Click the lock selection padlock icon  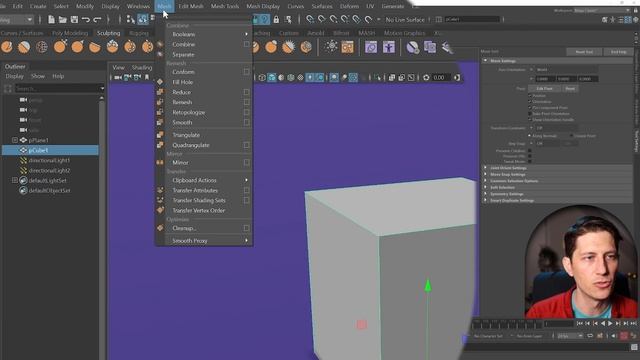(x=276, y=19)
